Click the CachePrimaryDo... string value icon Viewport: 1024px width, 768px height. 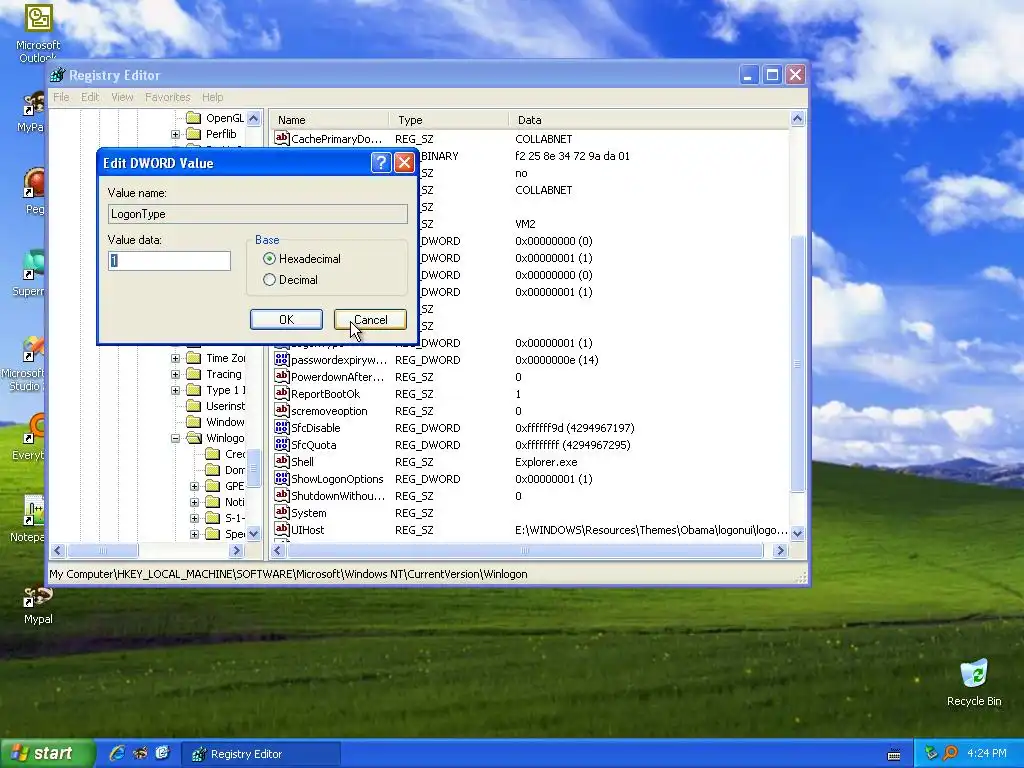(281, 138)
